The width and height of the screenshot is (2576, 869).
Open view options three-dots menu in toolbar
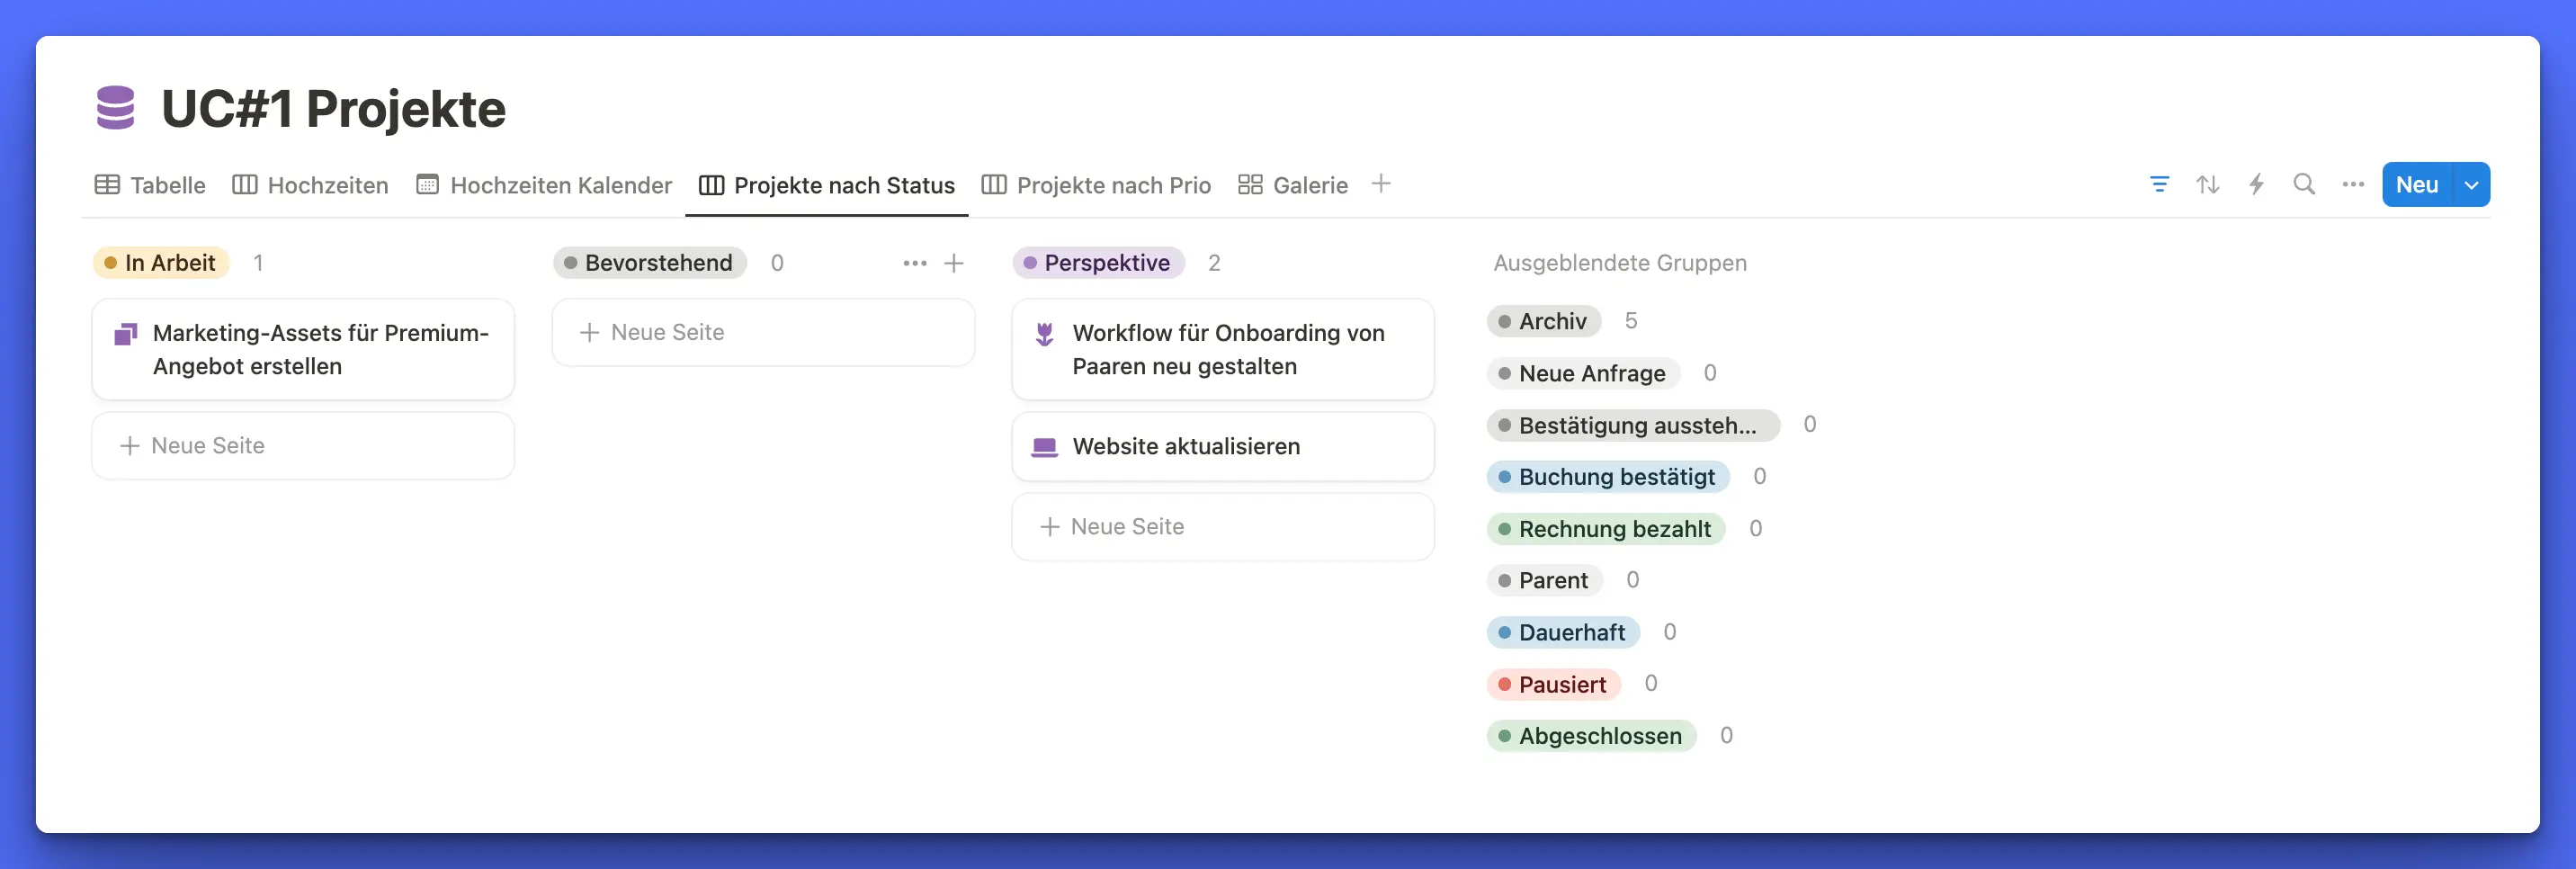(x=2352, y=184)
